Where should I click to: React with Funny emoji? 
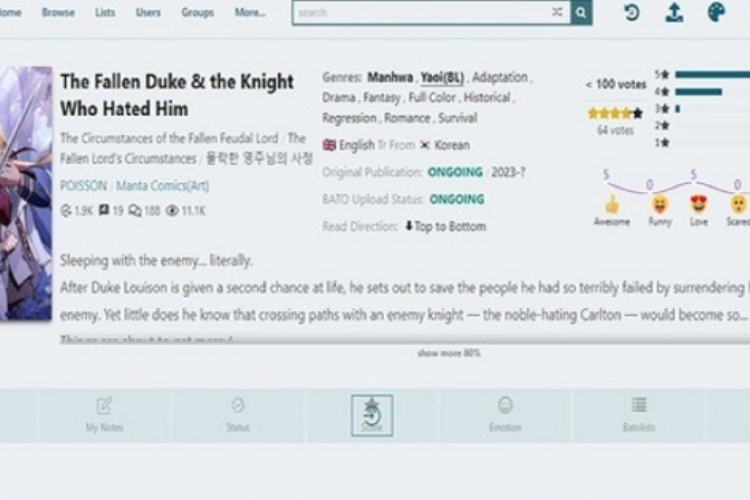[x=660, y=204]
